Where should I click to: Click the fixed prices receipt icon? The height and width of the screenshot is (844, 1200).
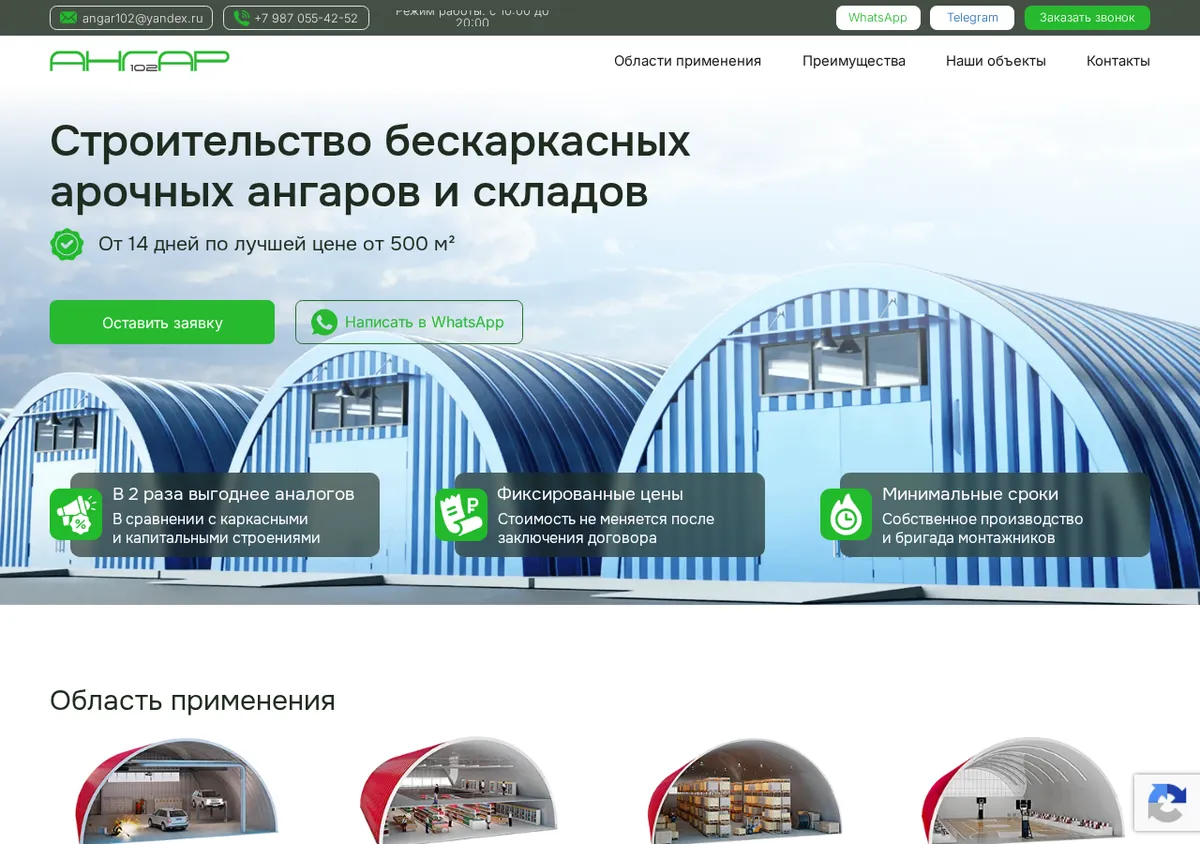pyautogui.click(x=461, y=514)
